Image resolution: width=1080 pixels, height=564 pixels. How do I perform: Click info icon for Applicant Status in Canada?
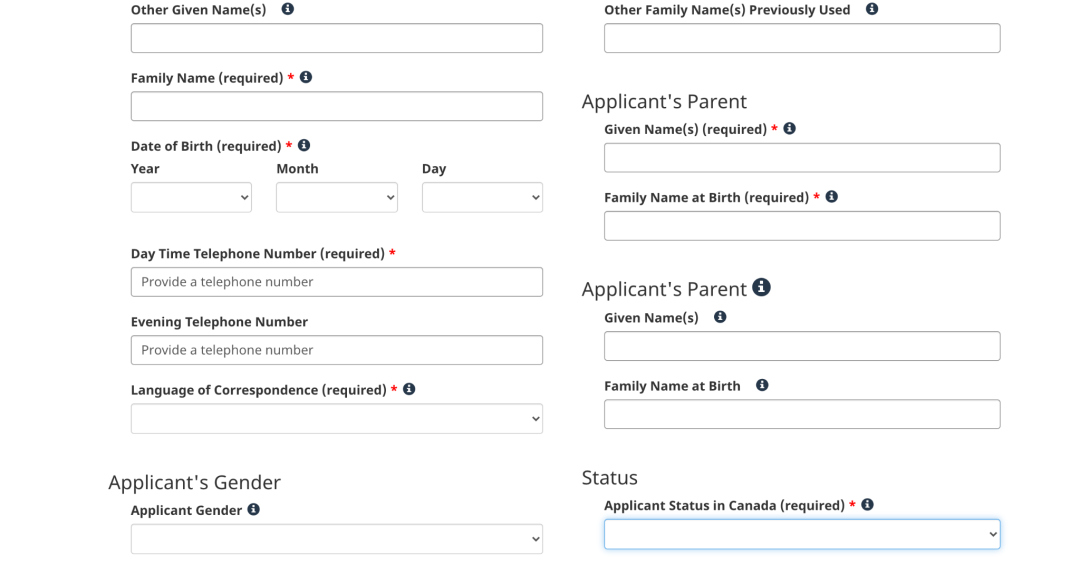click(x=867, y=505)
